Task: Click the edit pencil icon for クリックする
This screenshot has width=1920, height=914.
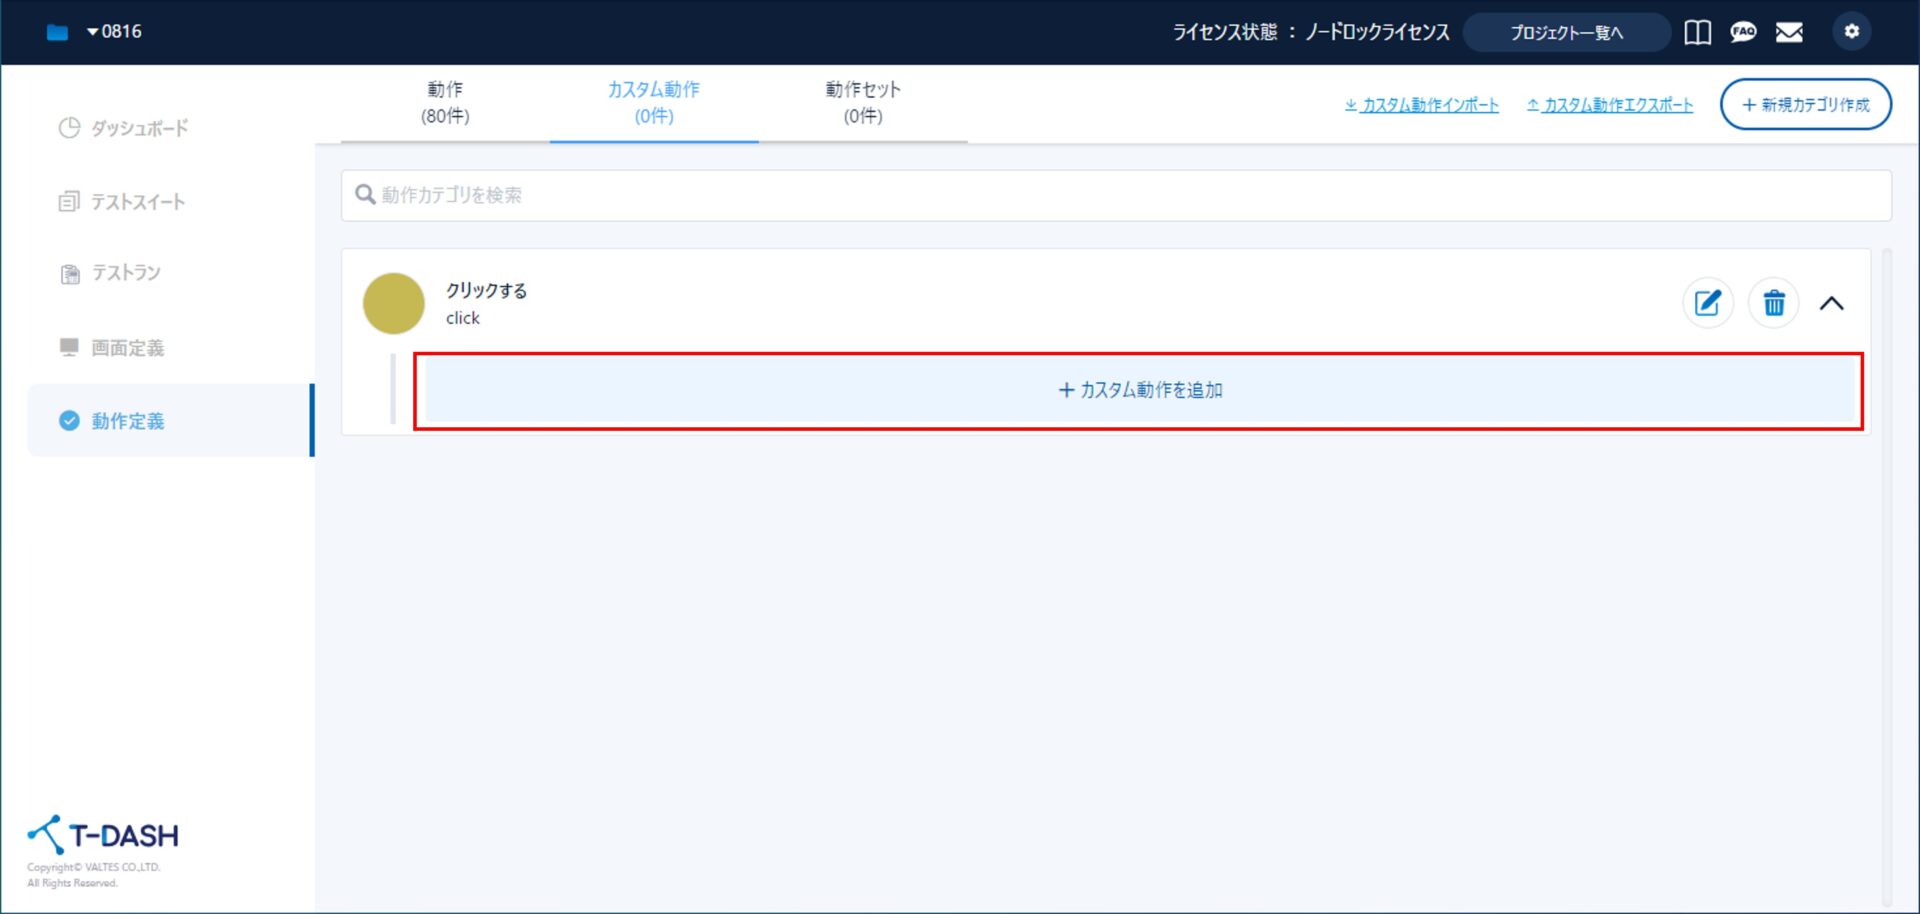Action: pos(1707,303)
